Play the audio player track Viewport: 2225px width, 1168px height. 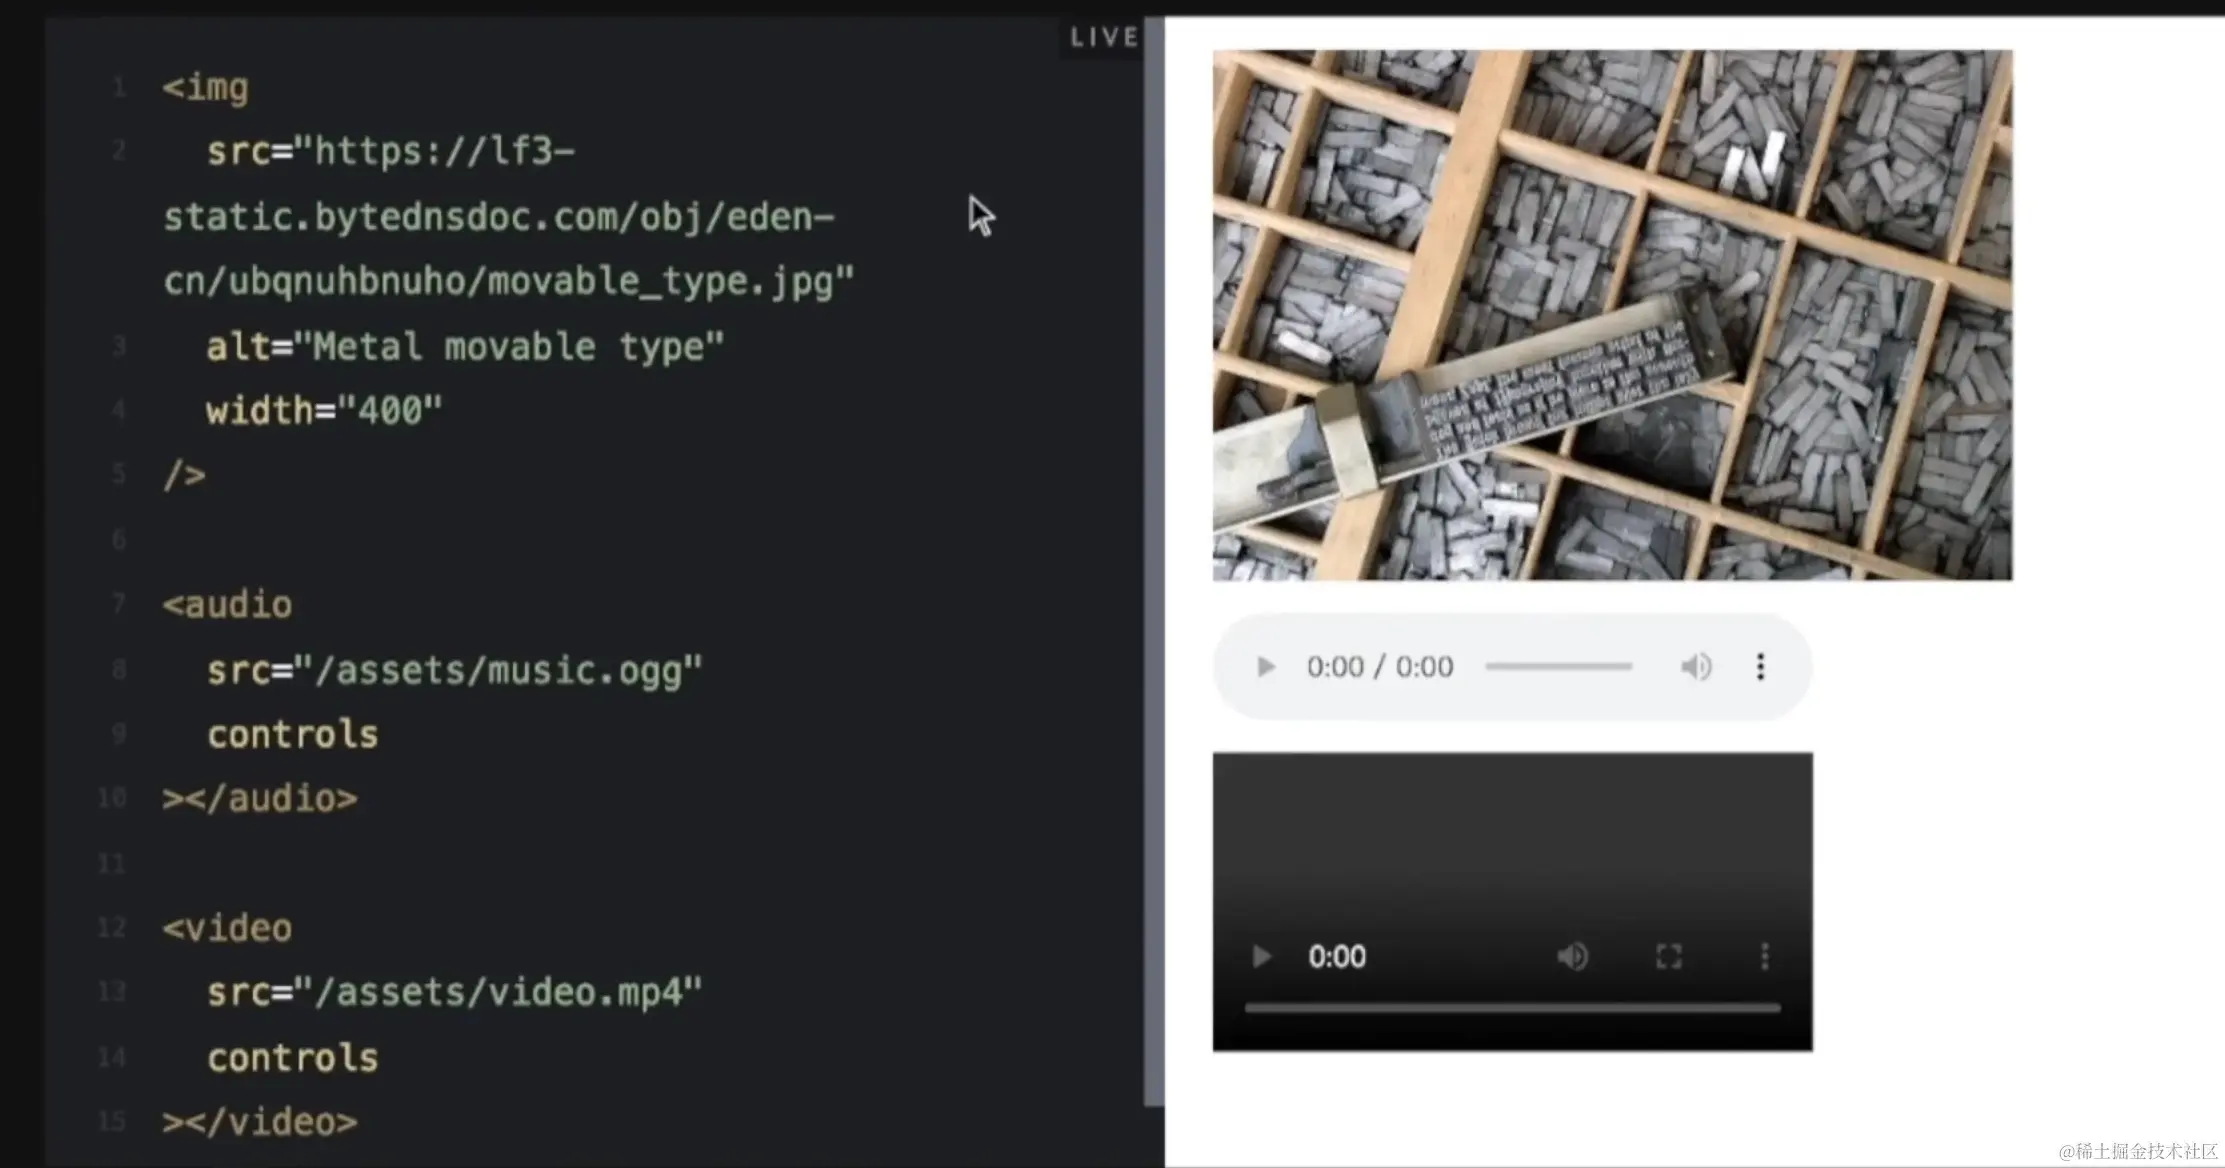pyautogui.click(x=1265, y=667)
